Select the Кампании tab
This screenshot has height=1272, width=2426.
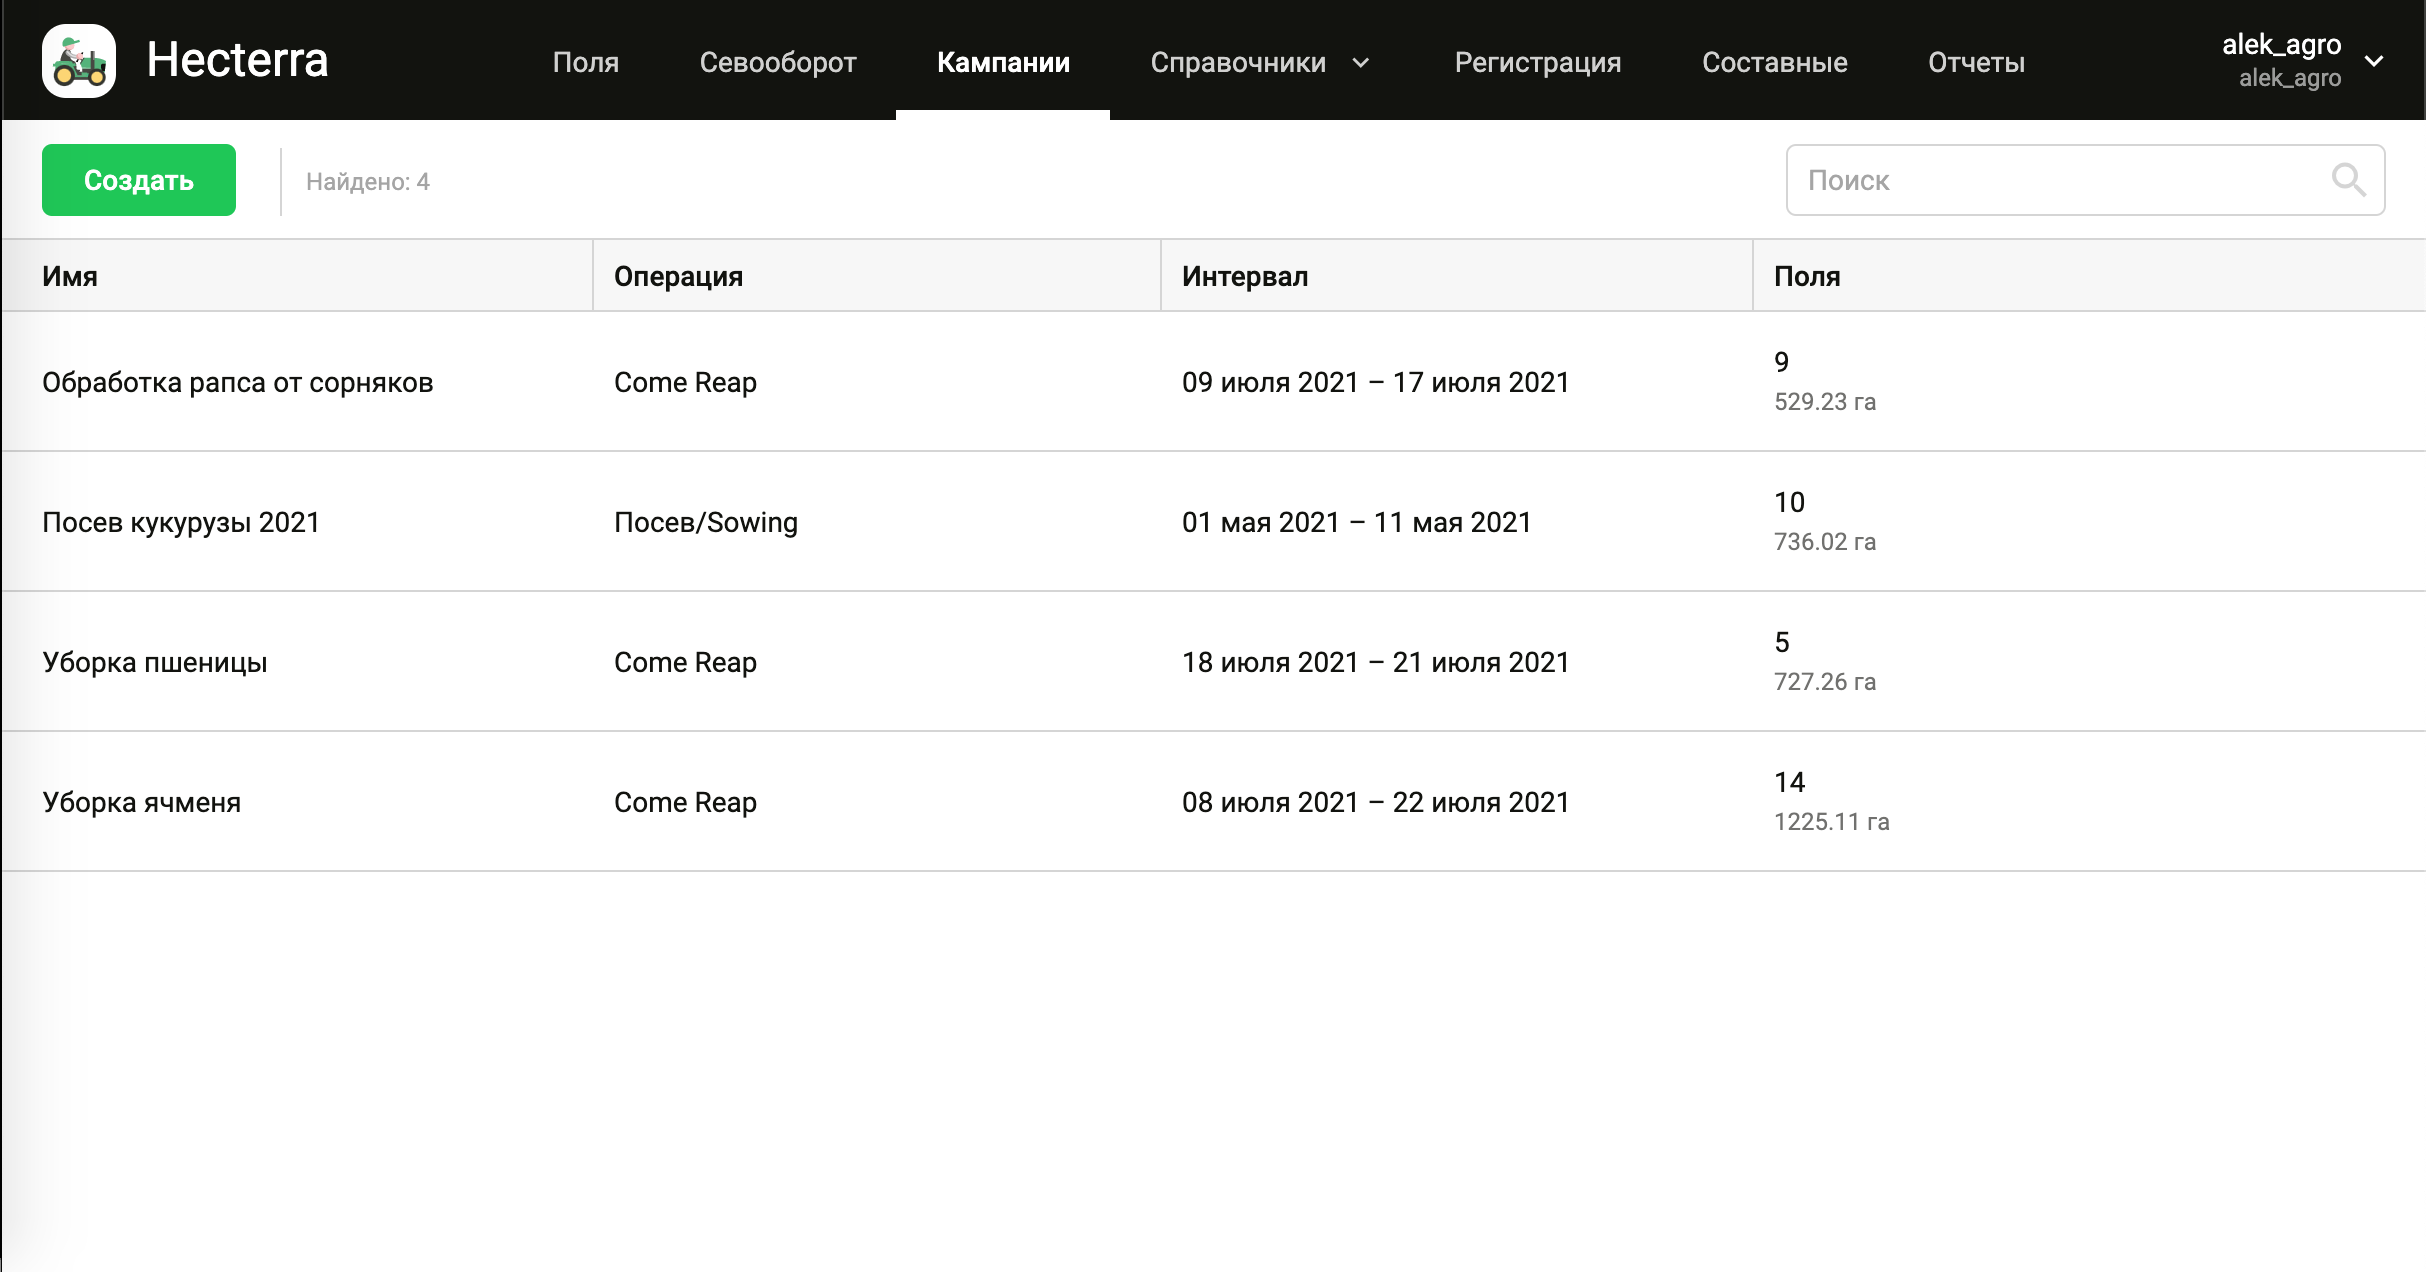point(1002,62)
